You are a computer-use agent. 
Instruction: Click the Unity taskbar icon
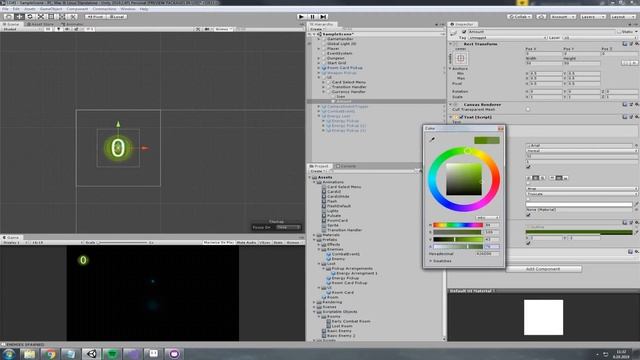coord(91,353)
